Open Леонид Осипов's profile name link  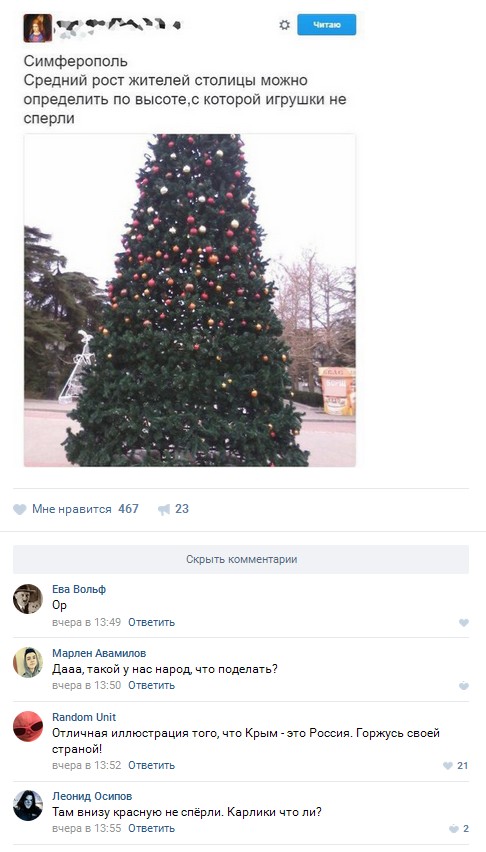[92, 796]
